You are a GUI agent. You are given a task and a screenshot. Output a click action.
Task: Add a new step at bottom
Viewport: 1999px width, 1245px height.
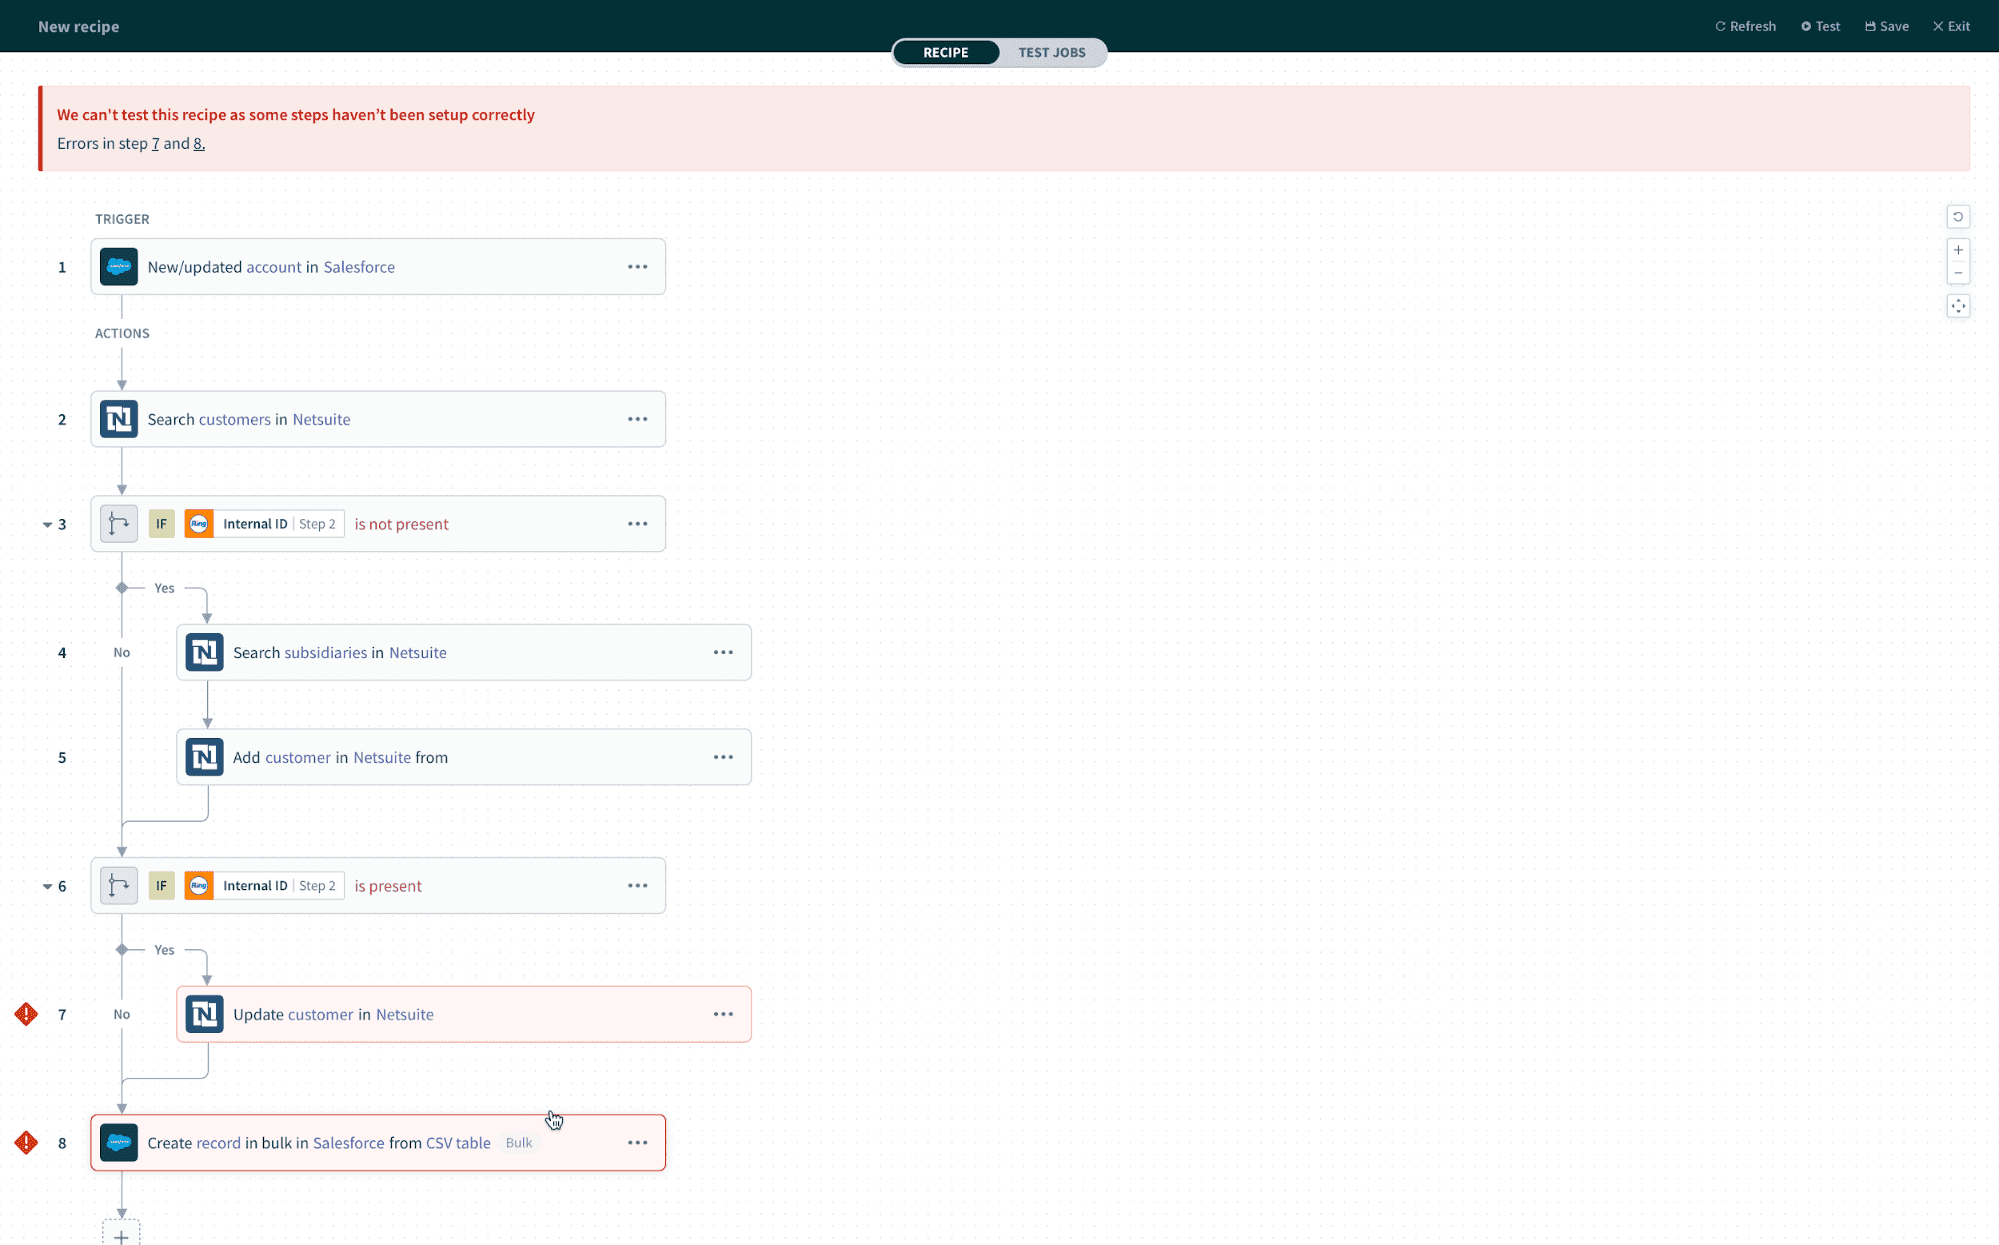point(121,1235)
